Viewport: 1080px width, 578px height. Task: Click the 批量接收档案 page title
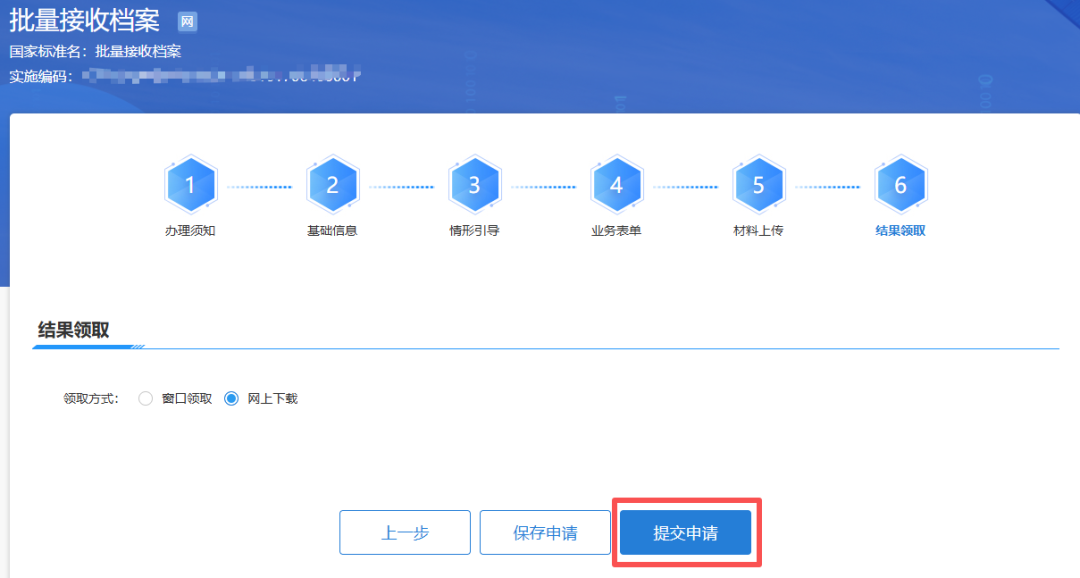click(x=84, y=20)
